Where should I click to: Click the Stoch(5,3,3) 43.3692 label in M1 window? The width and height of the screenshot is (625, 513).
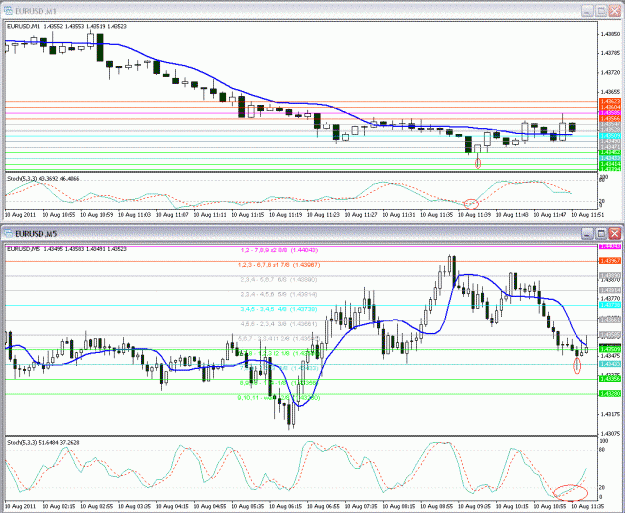[x=42, y=179]
